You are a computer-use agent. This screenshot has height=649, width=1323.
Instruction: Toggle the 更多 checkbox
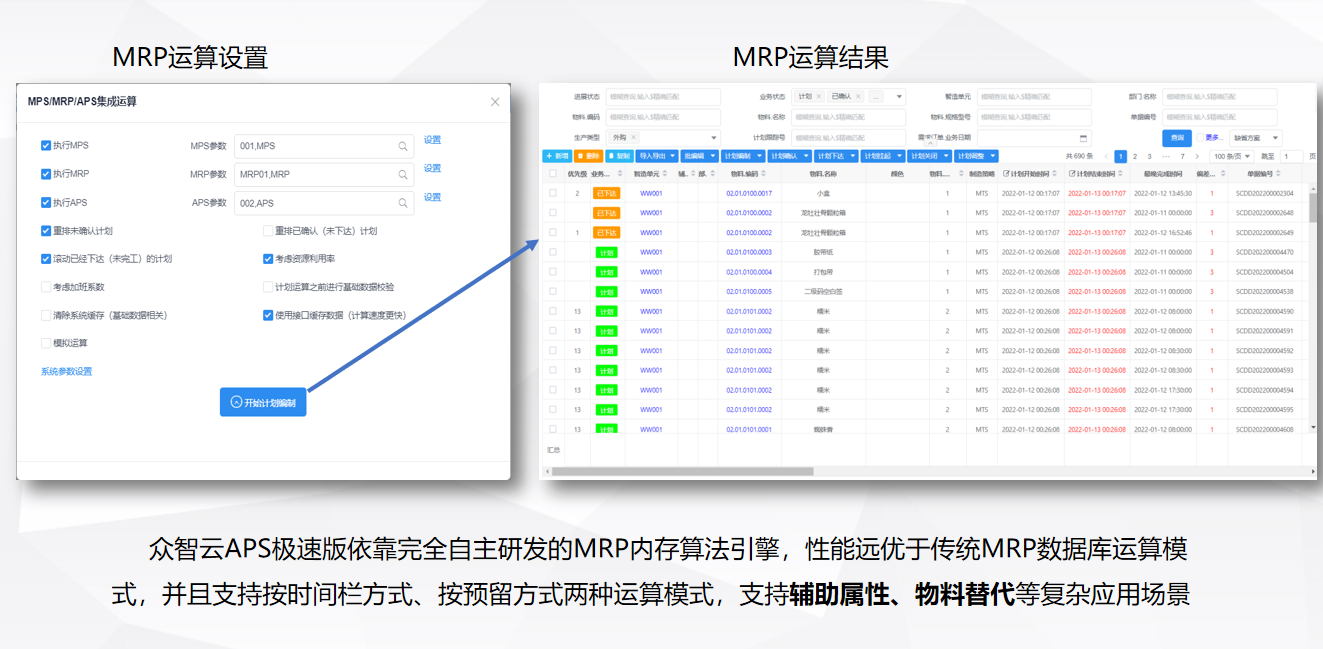click(x=1200, y=138)
